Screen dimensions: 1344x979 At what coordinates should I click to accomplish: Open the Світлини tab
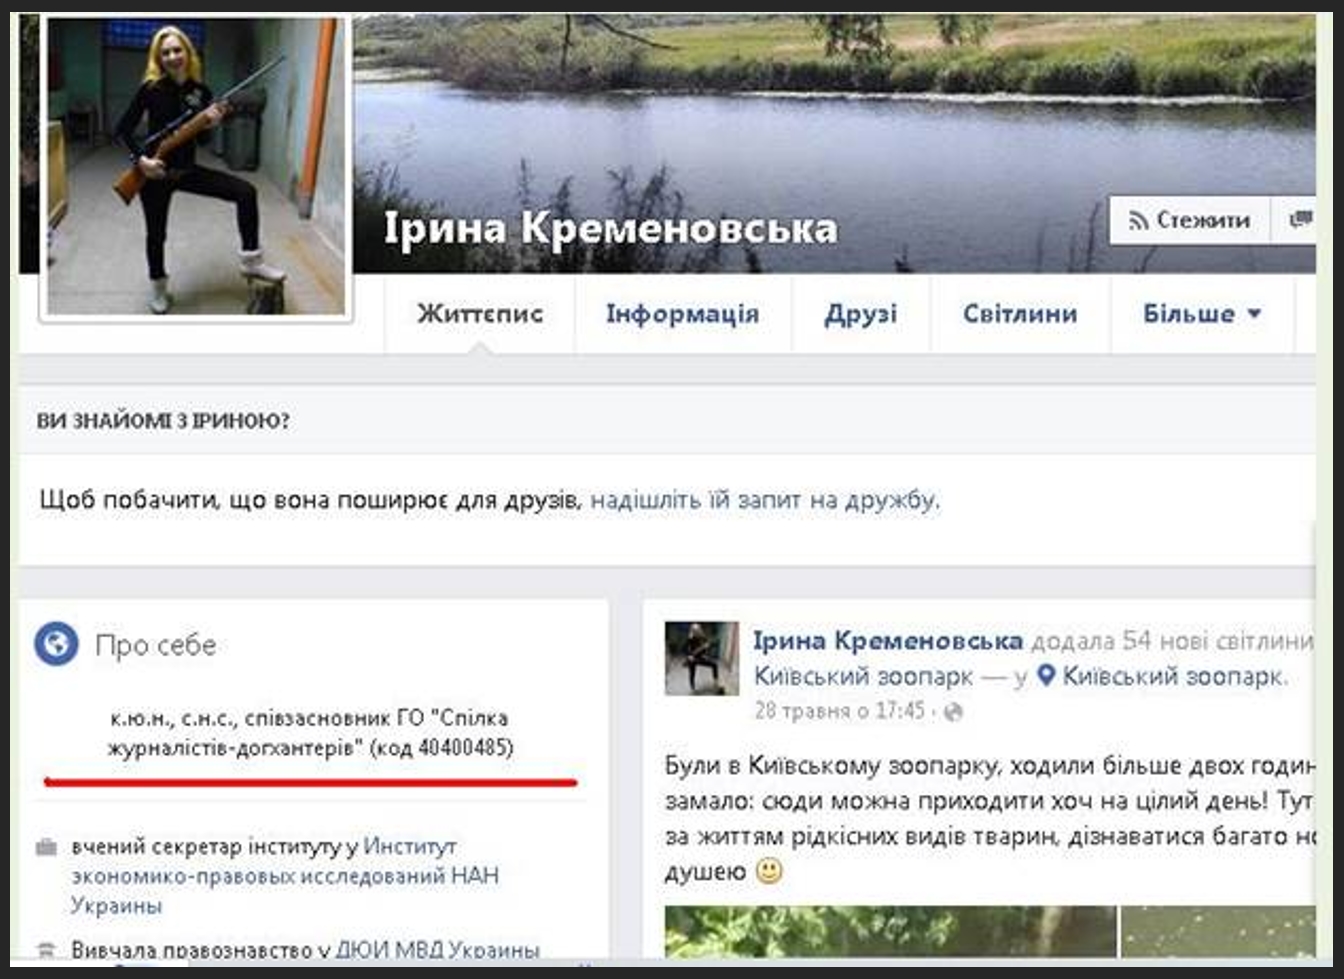coord(1020,314)
